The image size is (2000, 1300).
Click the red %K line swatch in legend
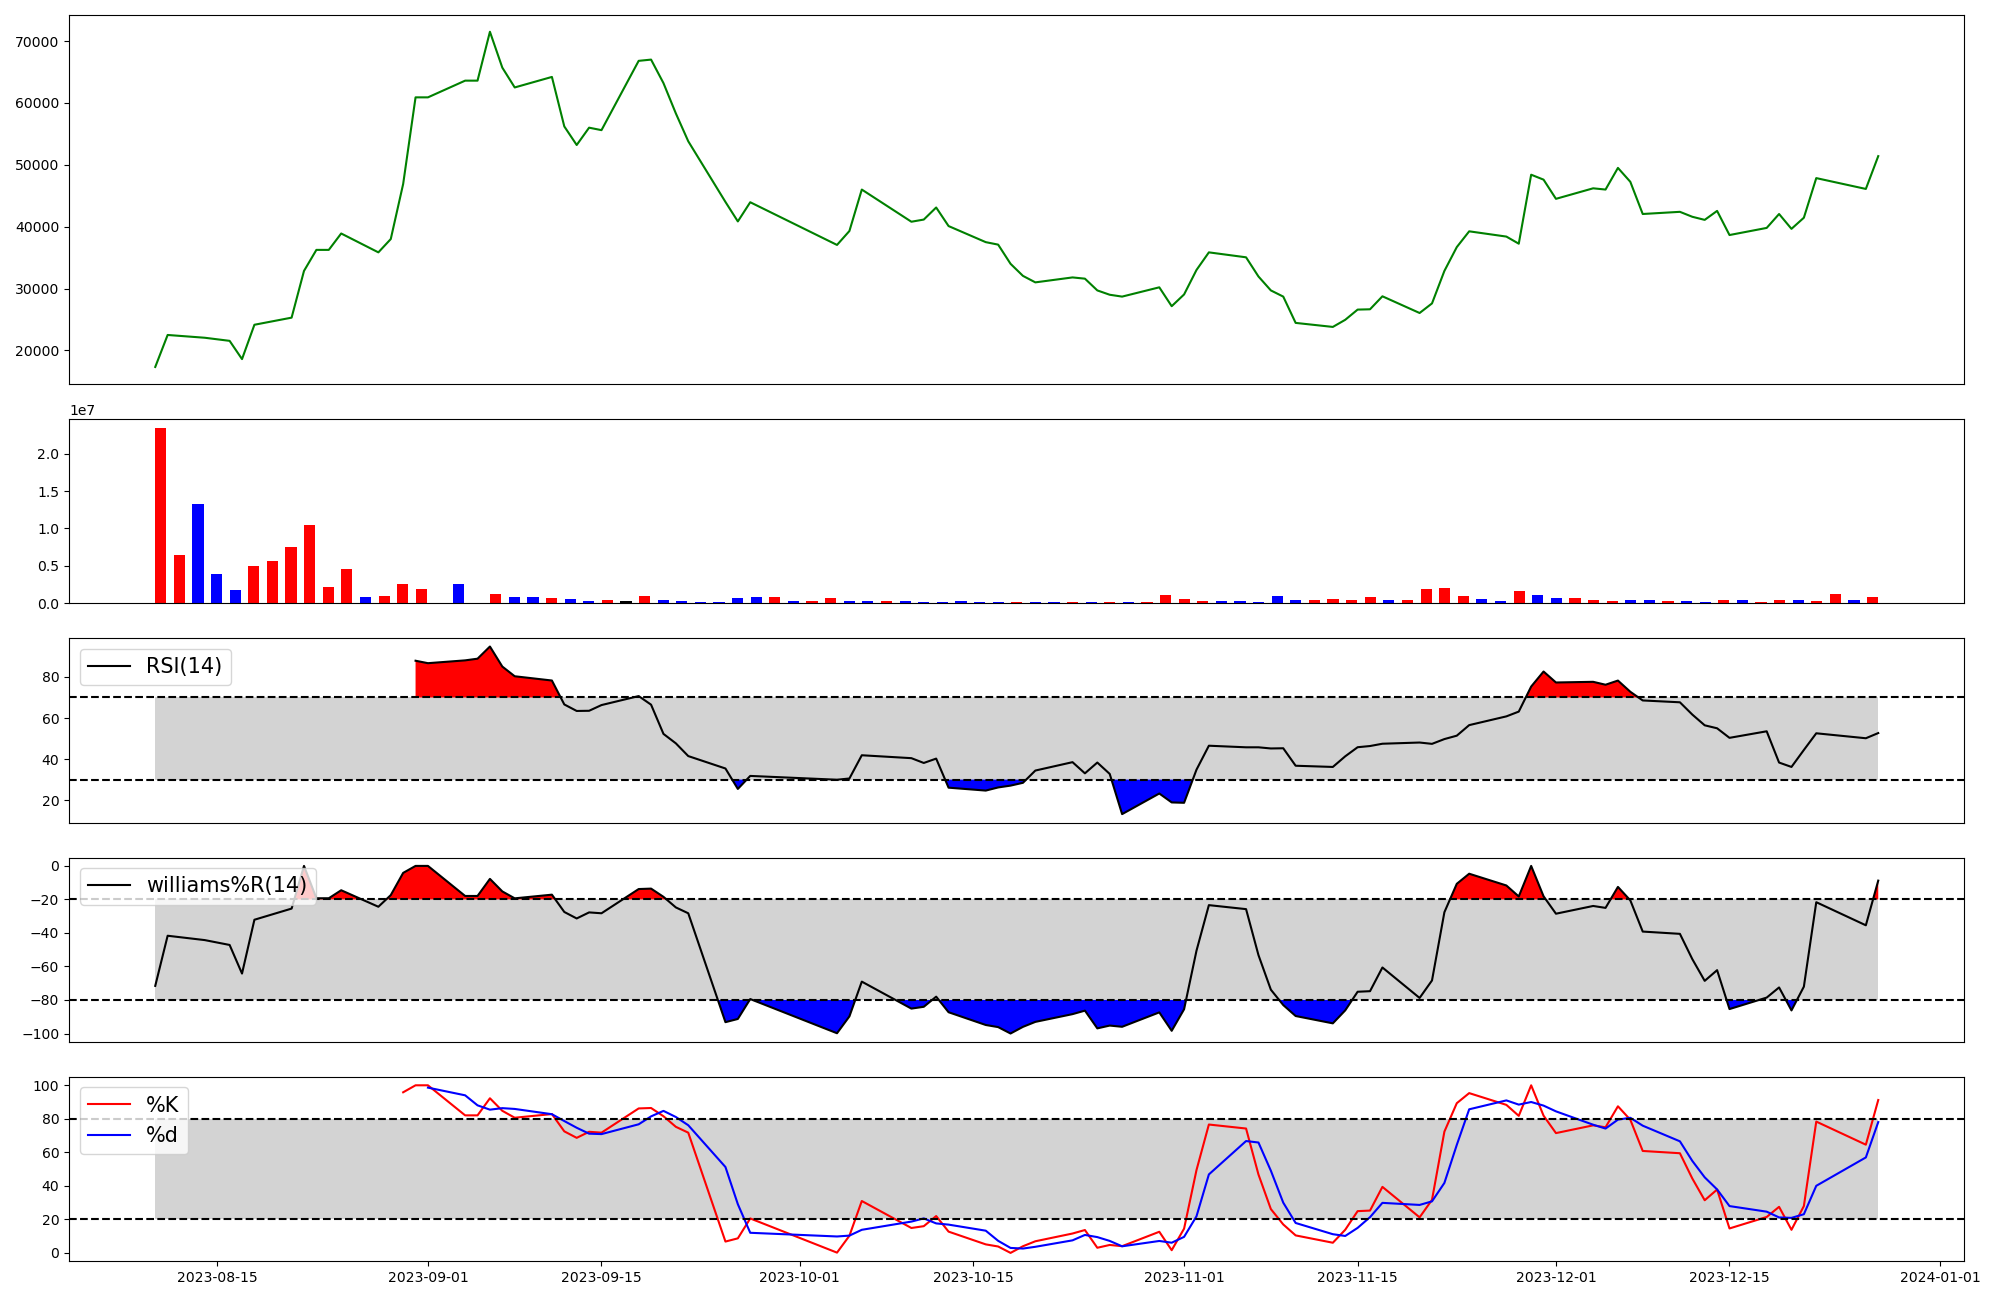(110, 1105)
